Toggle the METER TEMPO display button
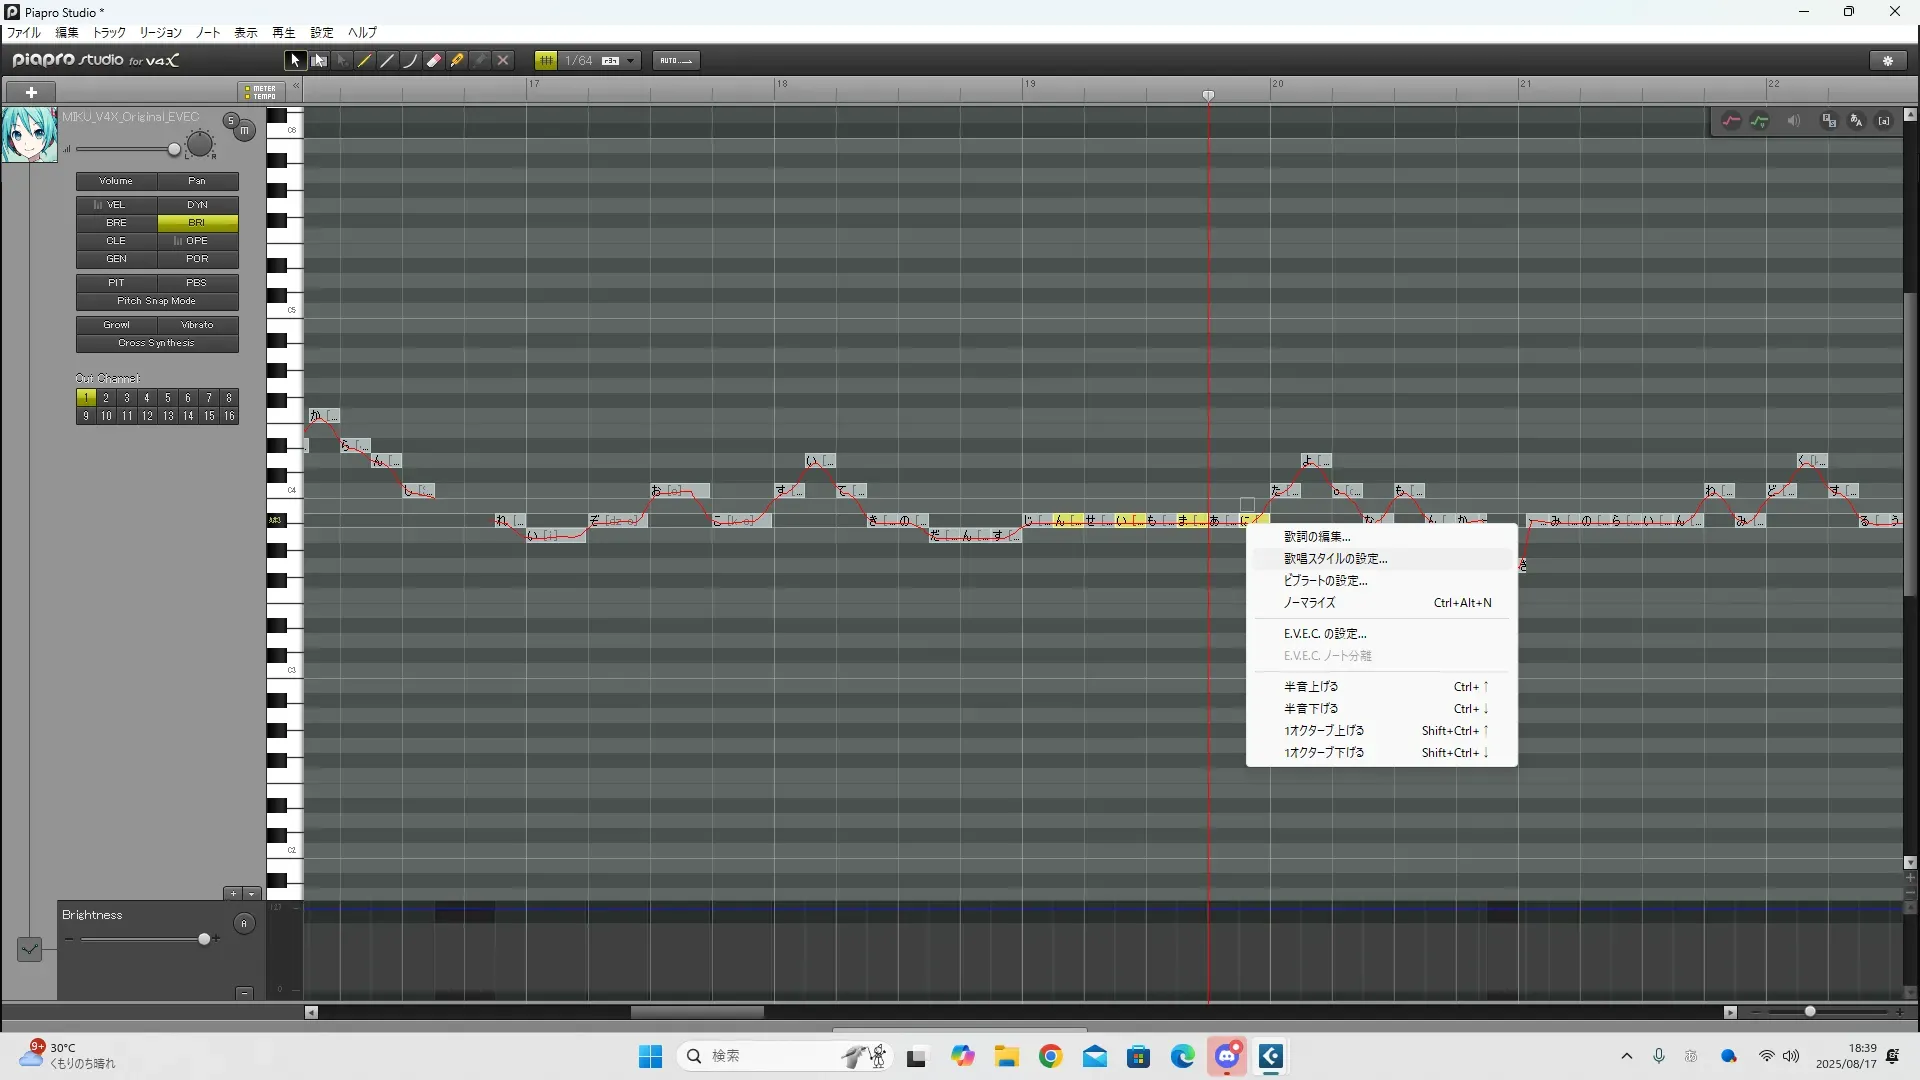The height and width of the screenshot is (1080, 1920). pos(260,92)
